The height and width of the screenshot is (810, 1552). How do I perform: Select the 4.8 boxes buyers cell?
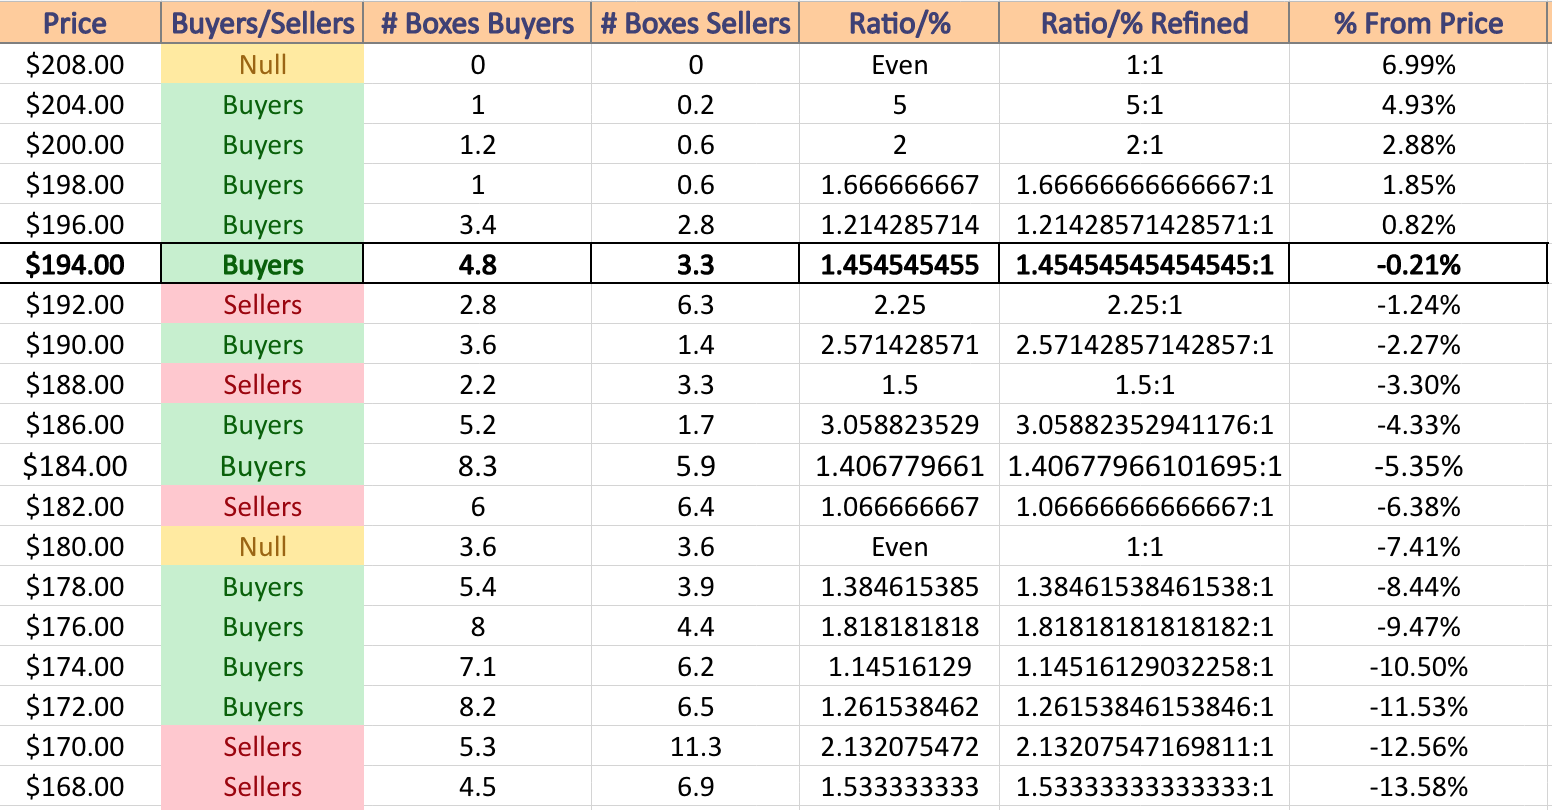pyautogui.click(x=477, y=264)
